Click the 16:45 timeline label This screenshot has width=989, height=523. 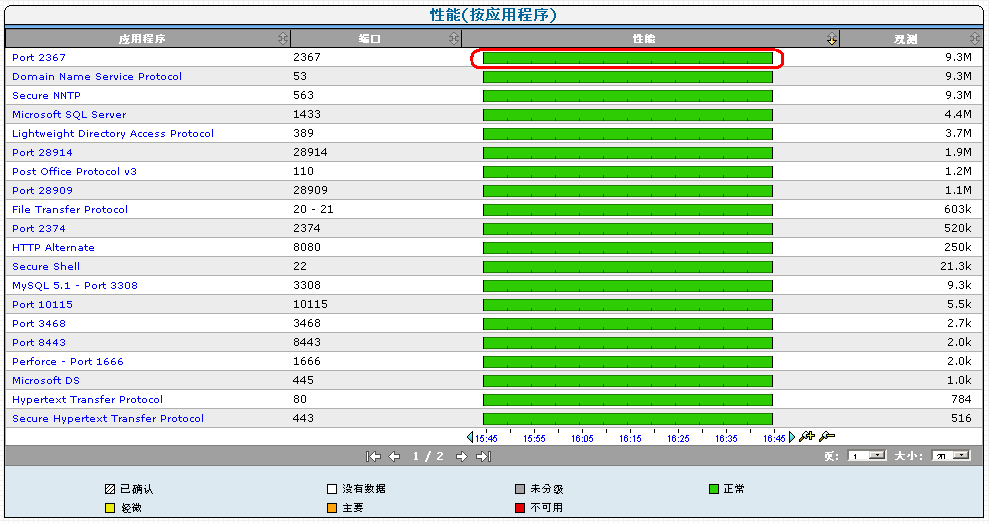tap(774, 438)
